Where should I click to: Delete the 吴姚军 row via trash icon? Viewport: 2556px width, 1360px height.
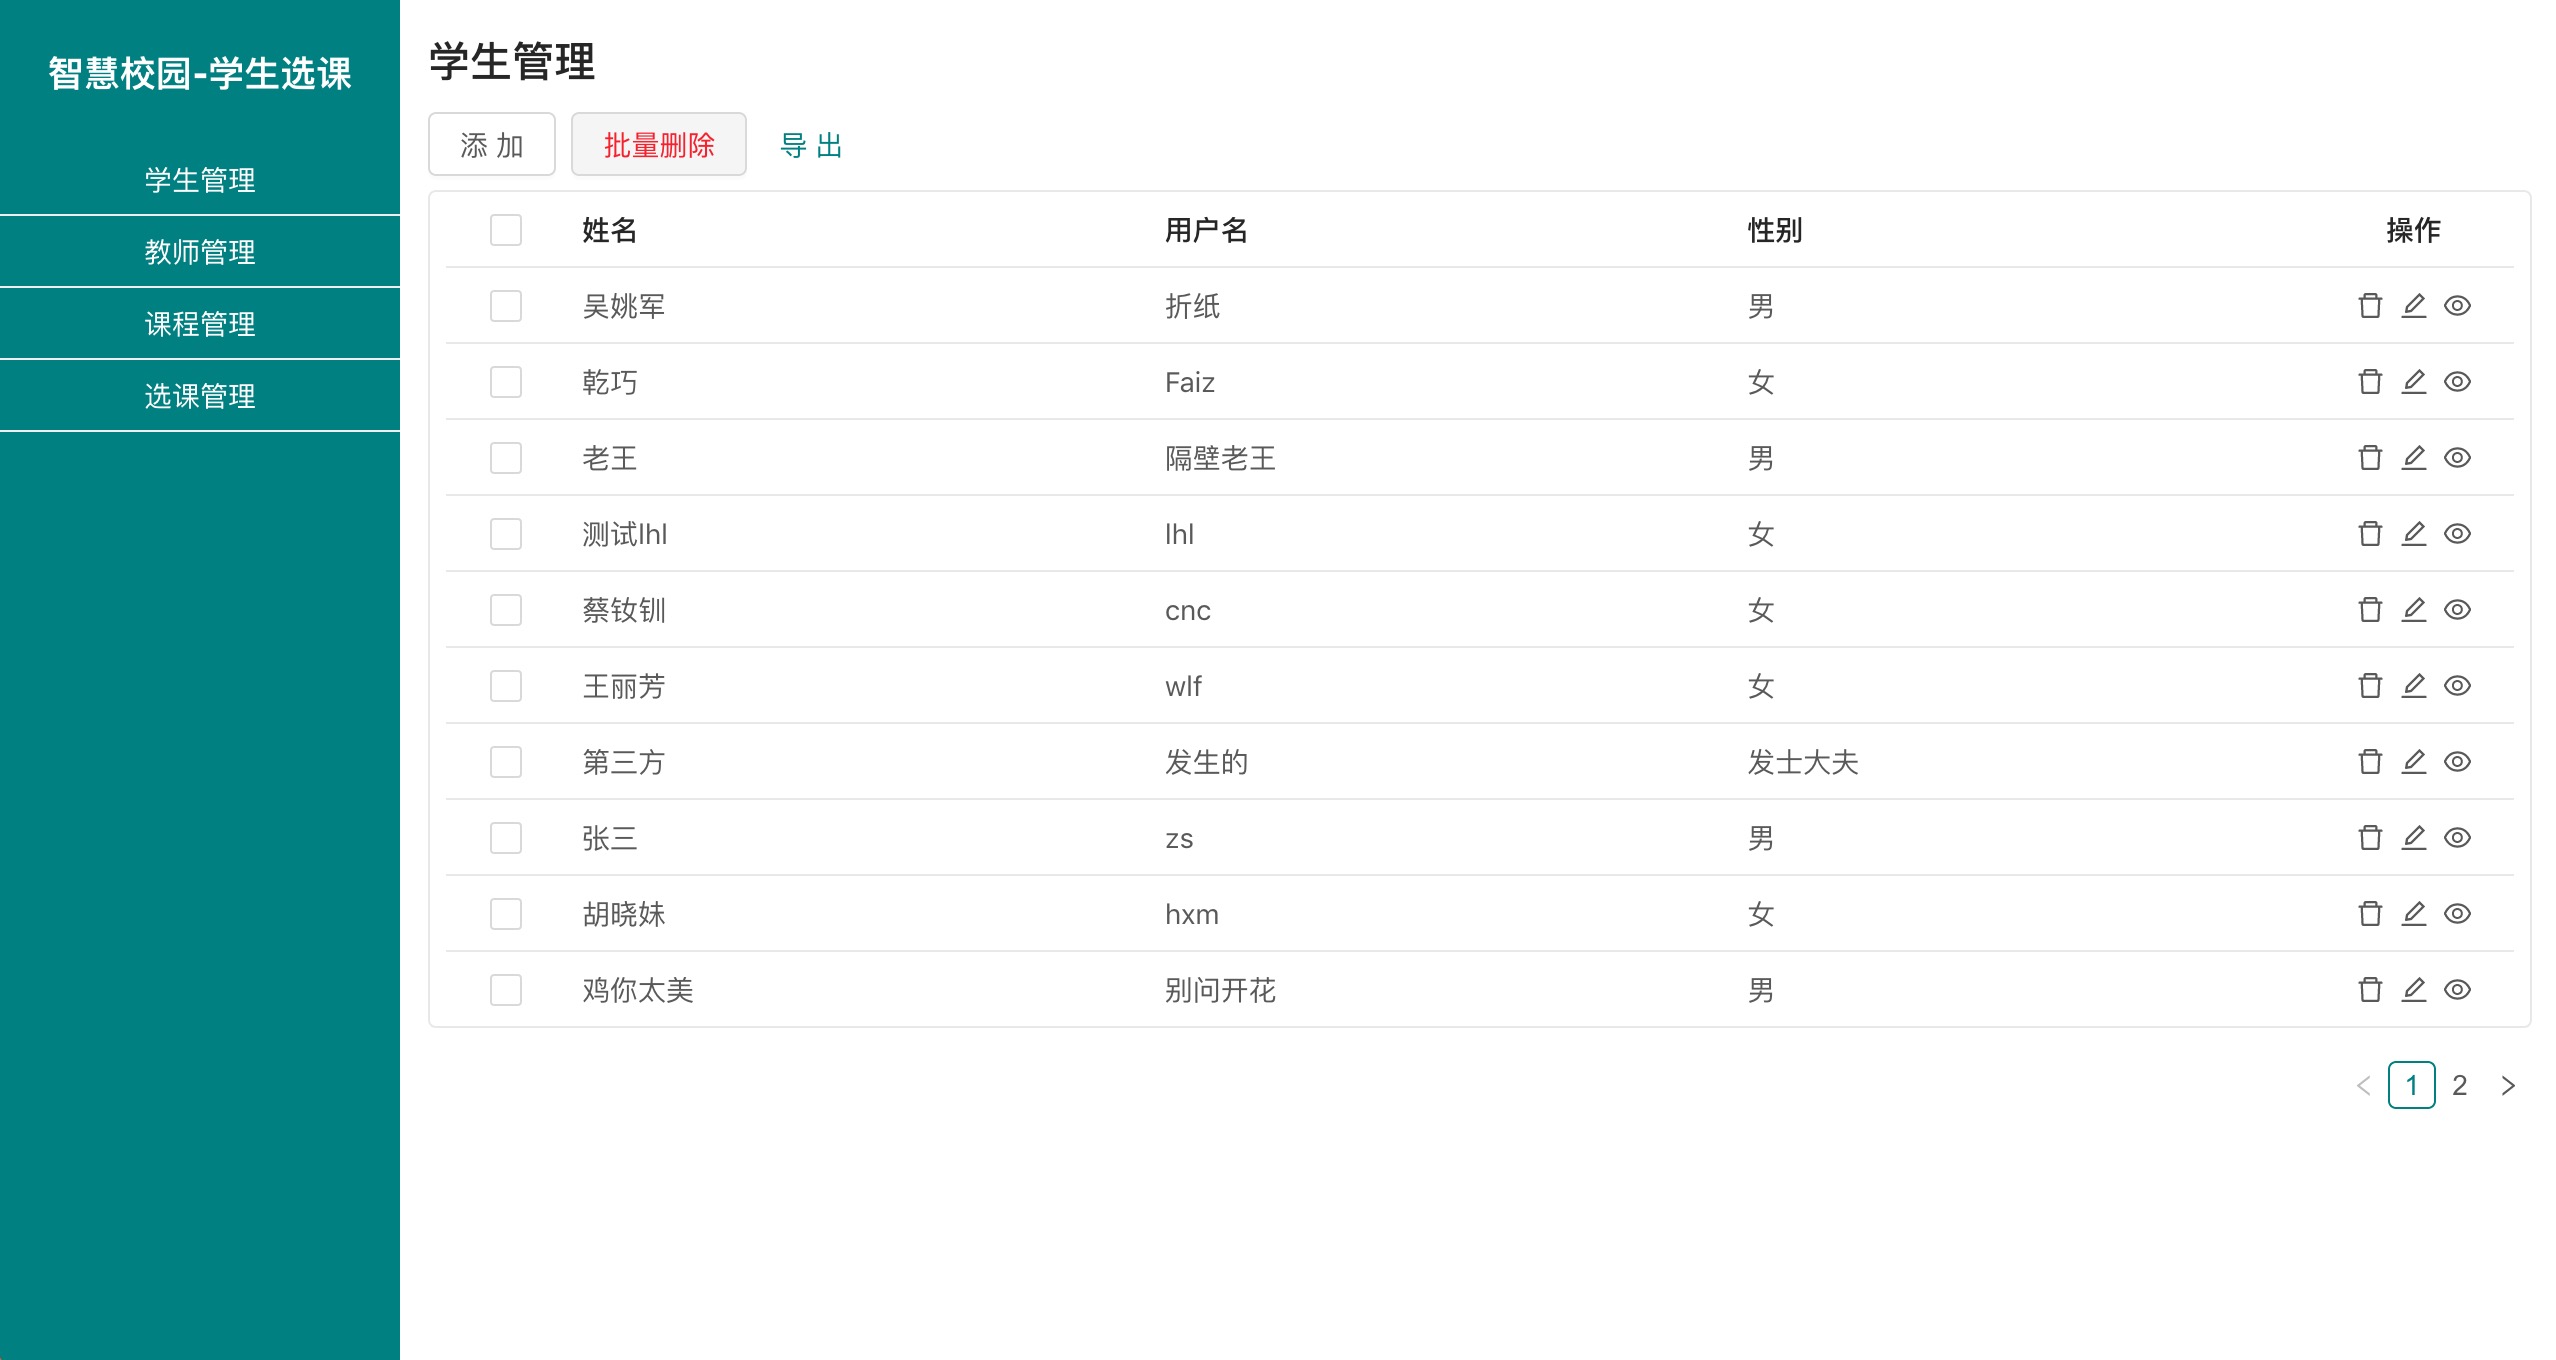(x=2369, y=306)
